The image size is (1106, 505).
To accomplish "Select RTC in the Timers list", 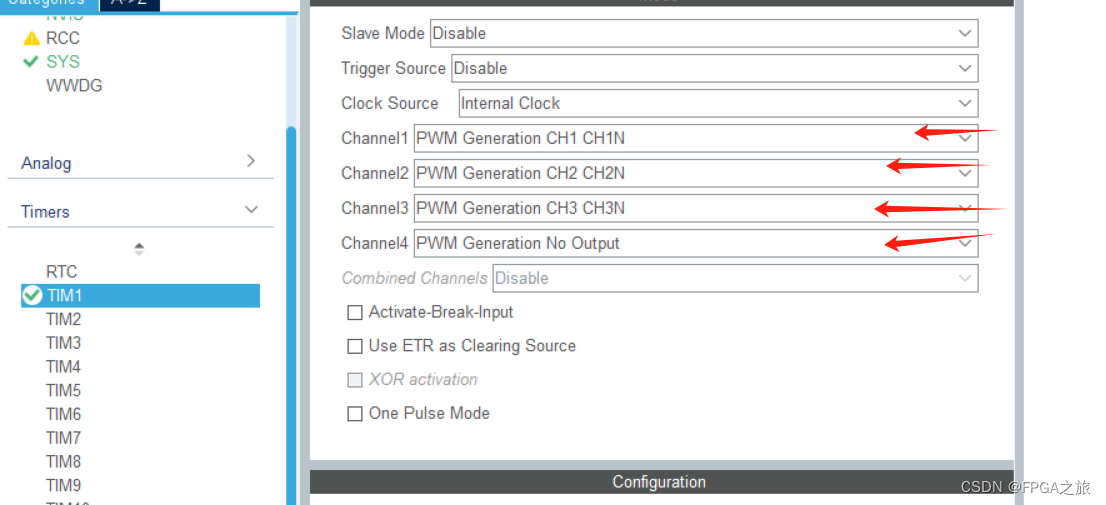I will pos(61,272).
